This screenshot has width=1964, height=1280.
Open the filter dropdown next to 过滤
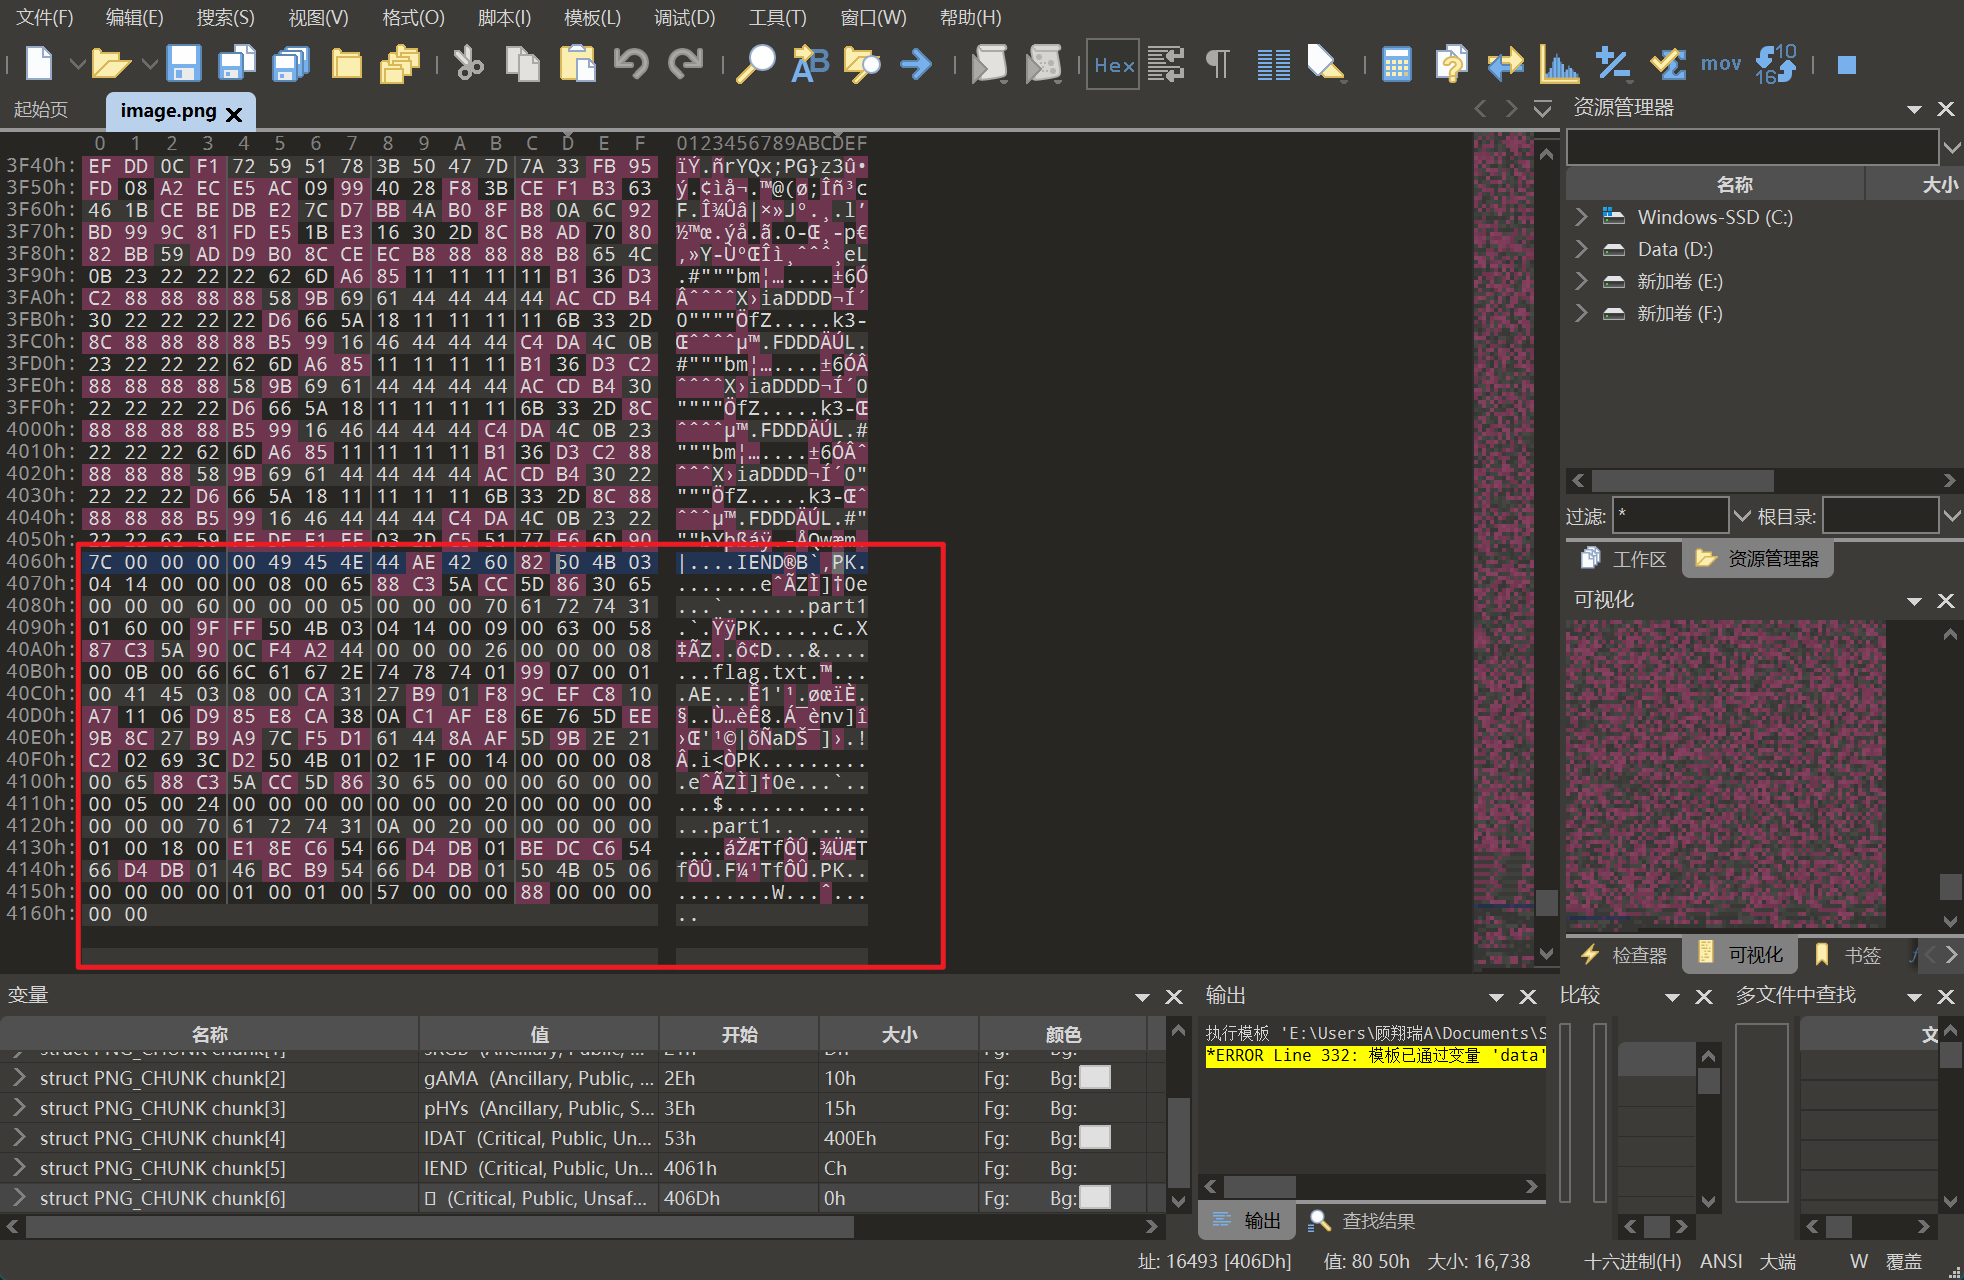tap(1741, 516)
